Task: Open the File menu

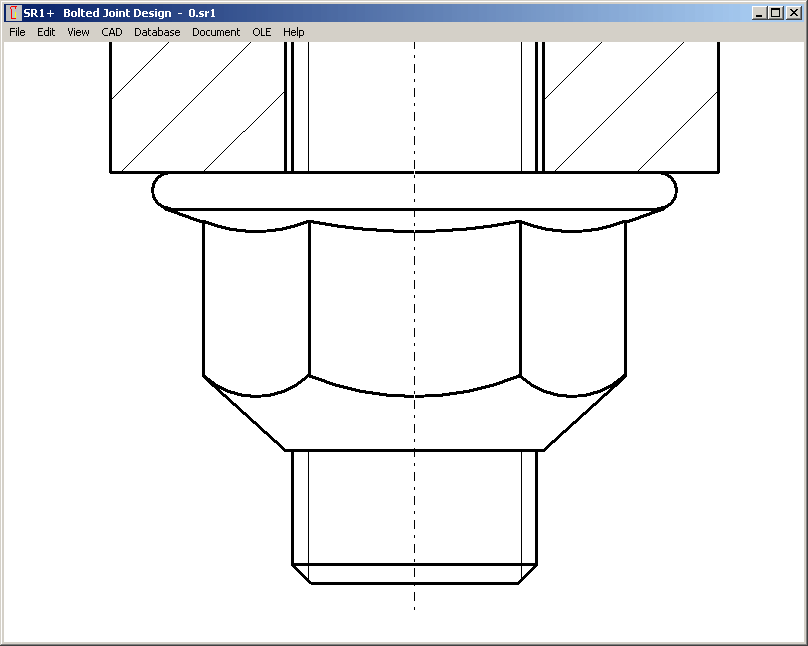Action: point(17,32)
